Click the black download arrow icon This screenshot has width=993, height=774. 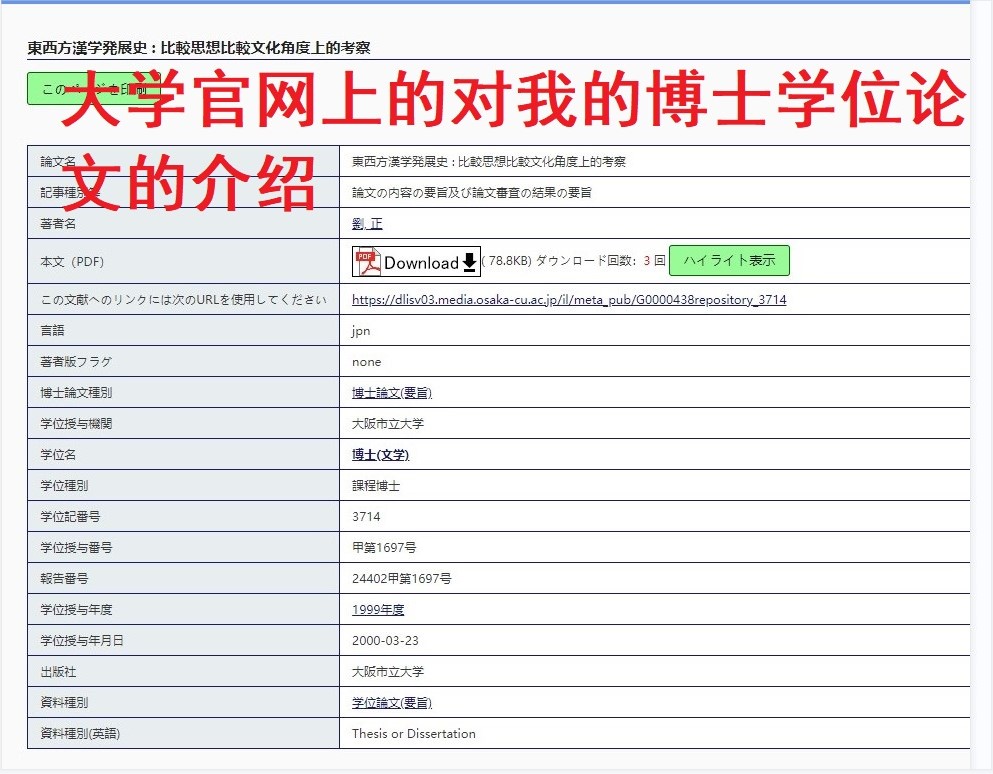point(470,262)
